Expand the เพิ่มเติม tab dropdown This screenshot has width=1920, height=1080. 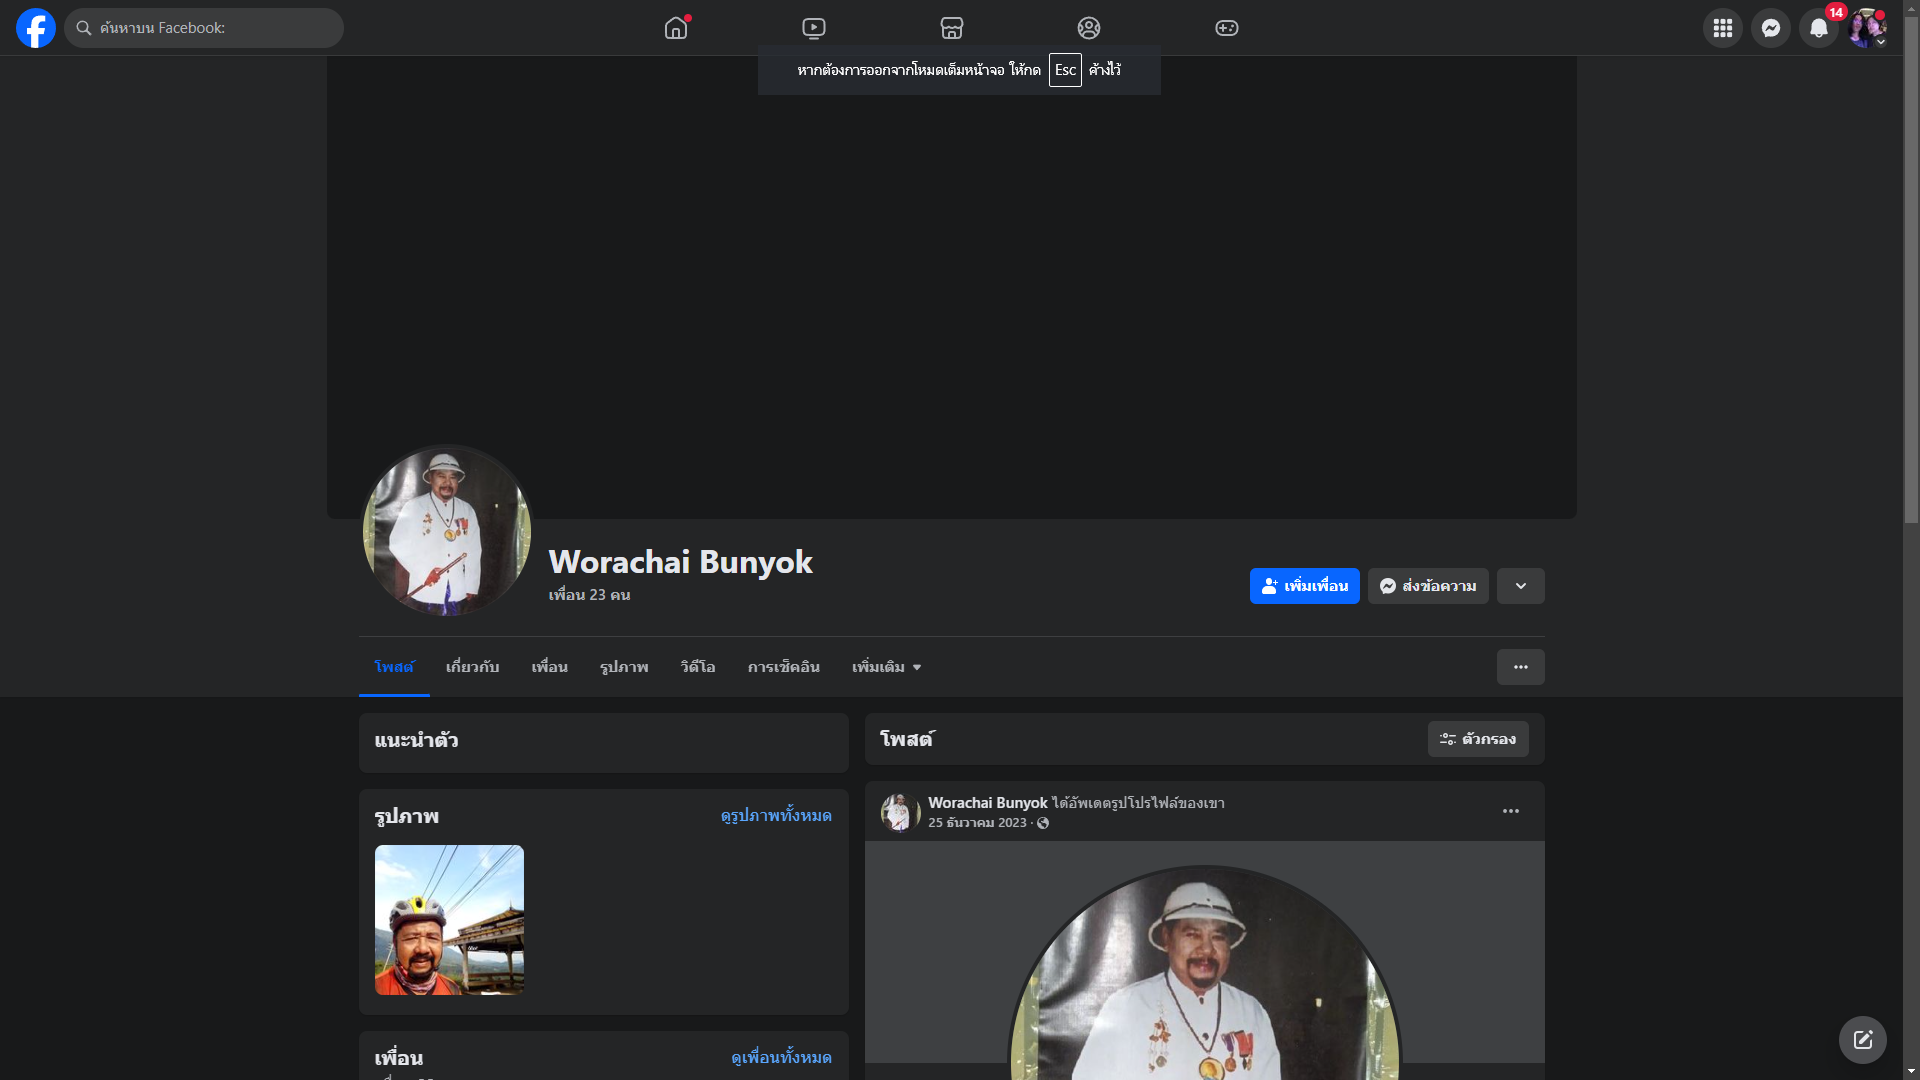coord(886,667)
